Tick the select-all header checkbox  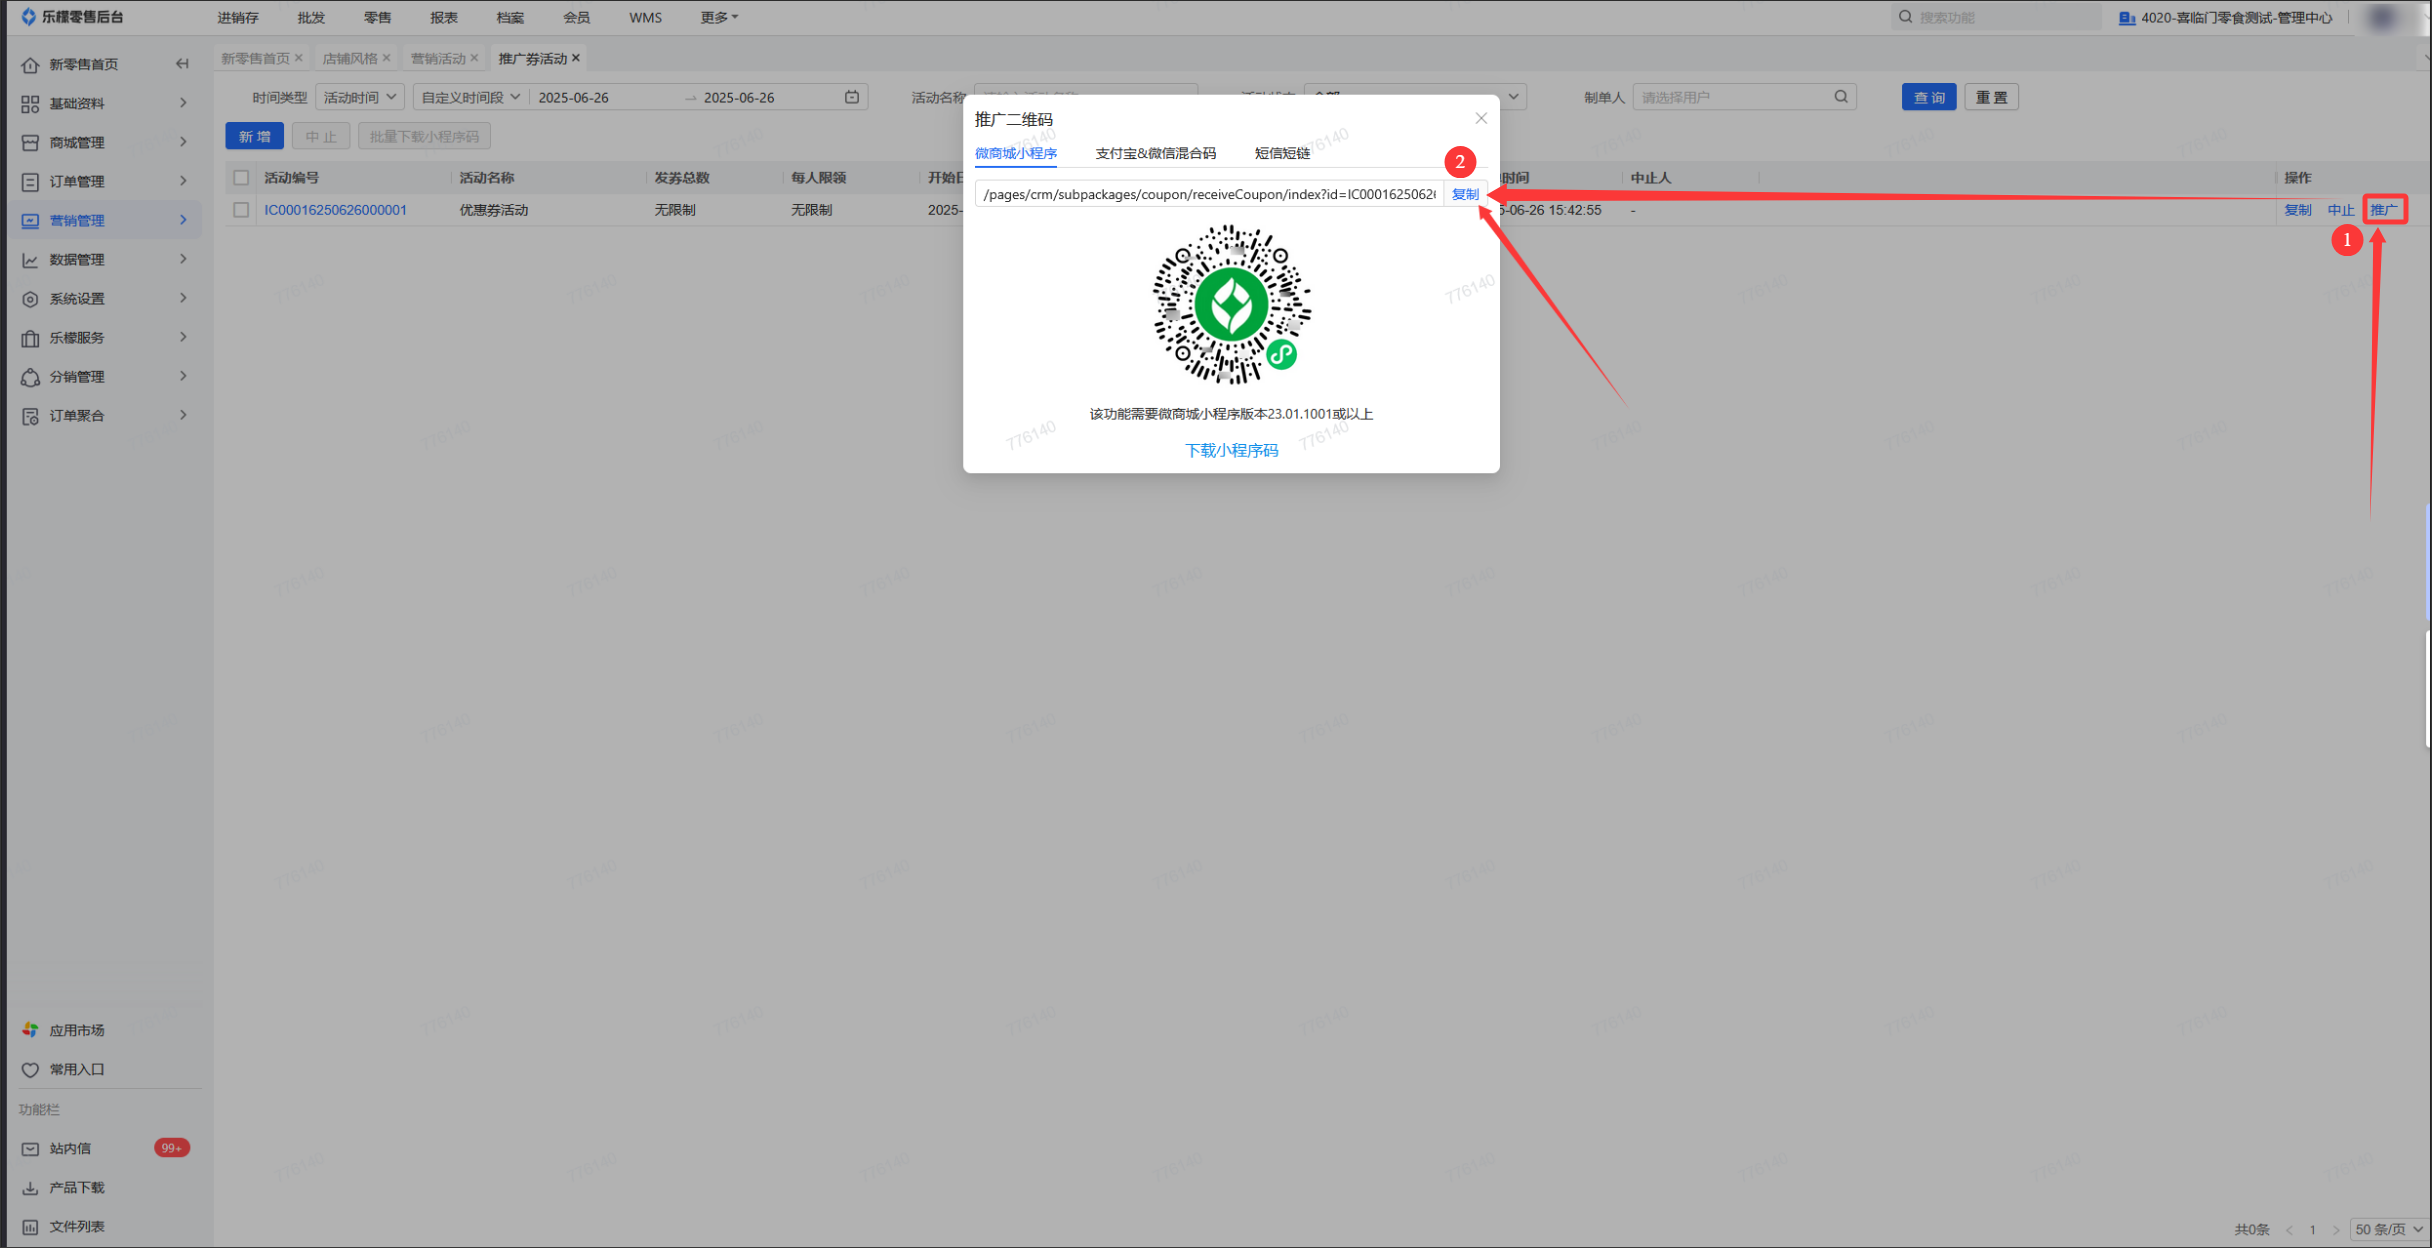(241, 178)
